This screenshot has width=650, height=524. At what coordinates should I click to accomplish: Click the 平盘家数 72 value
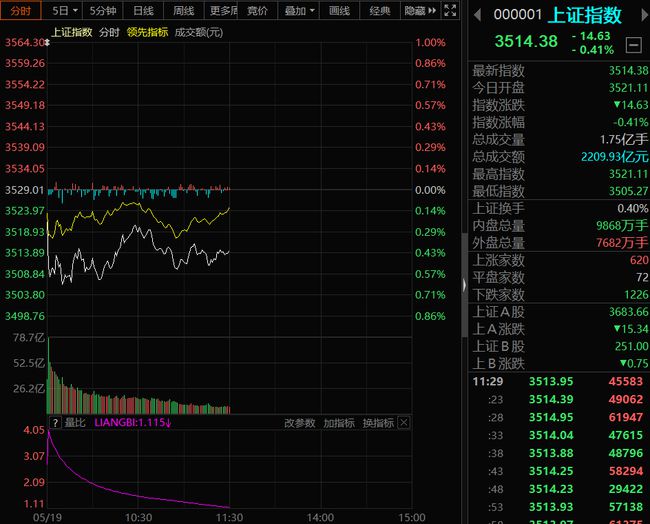642,277
